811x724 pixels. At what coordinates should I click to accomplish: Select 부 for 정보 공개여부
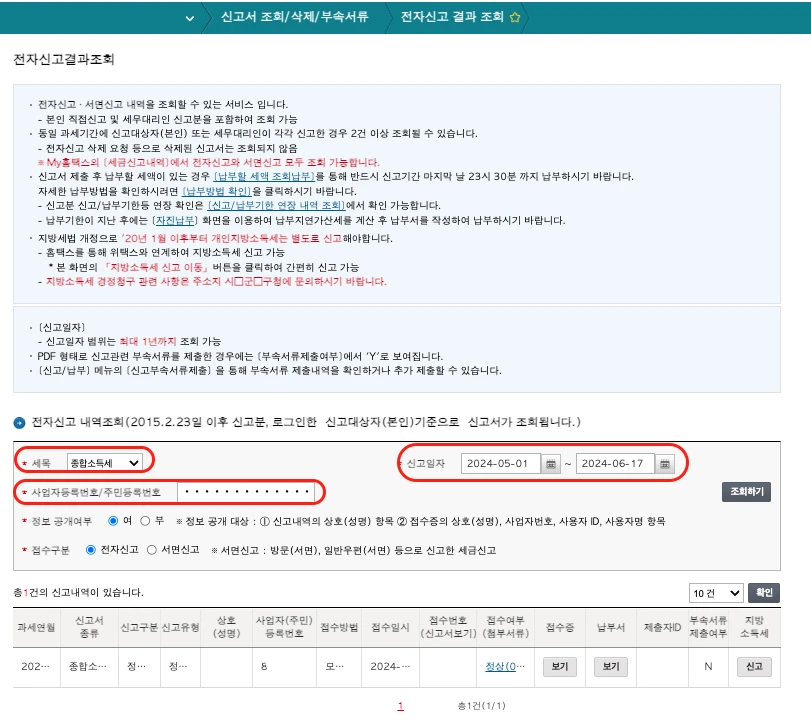click(146, 521)
